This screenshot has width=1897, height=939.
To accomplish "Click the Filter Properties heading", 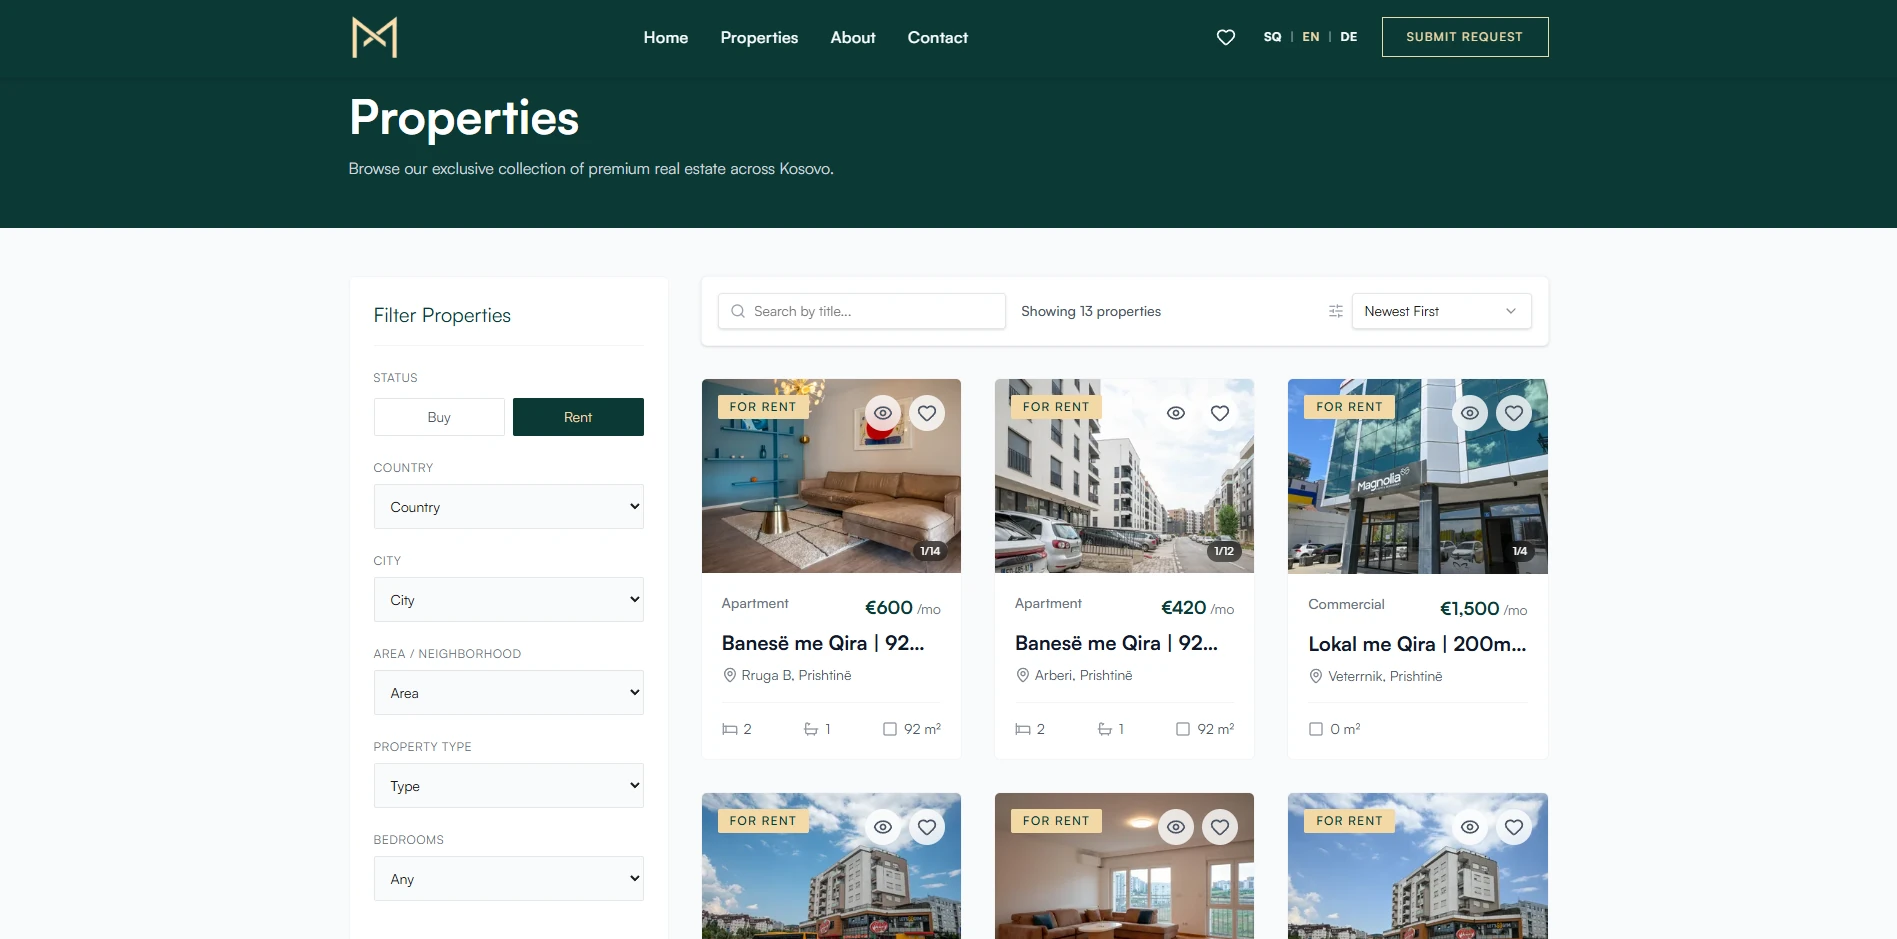I will (x=442, y=315).
